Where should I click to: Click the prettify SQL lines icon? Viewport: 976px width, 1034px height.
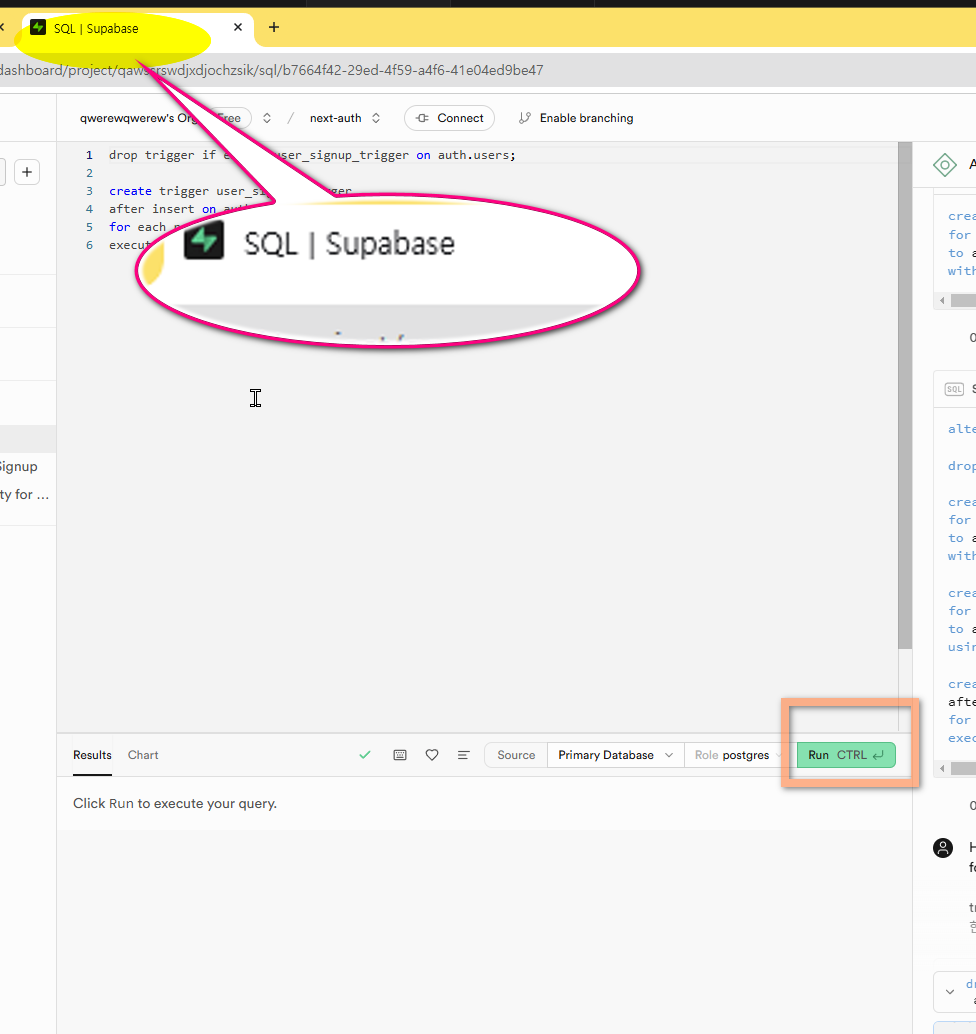point(464,755)
